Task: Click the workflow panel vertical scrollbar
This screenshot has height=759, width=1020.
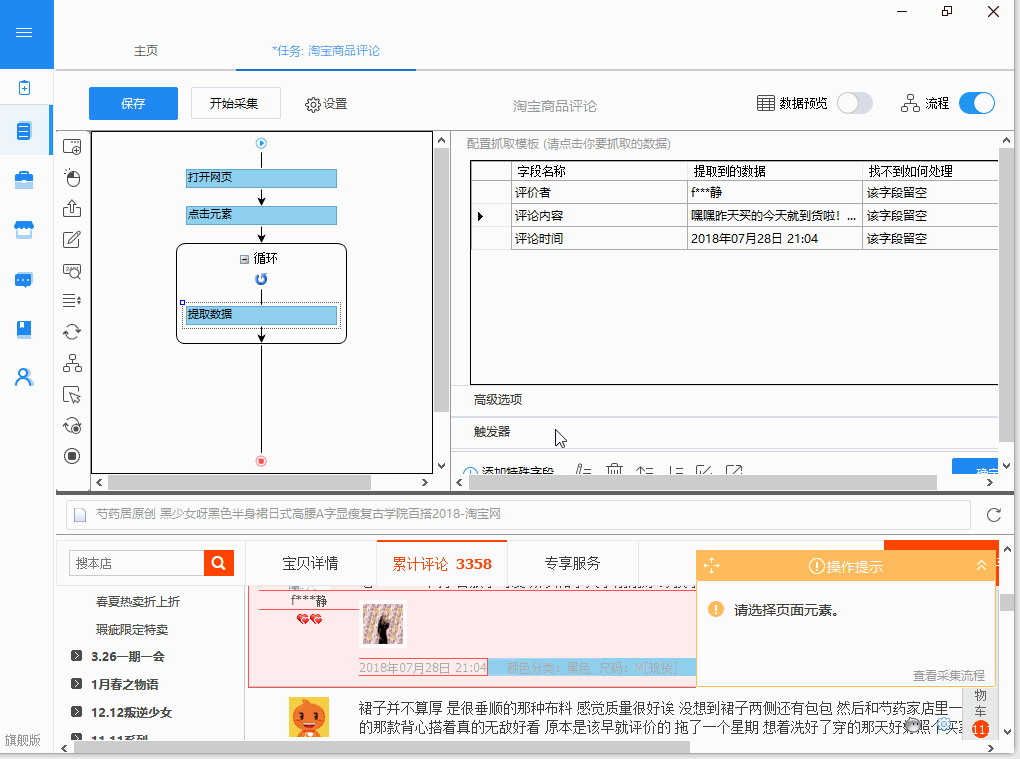Action: click(442, 280)
